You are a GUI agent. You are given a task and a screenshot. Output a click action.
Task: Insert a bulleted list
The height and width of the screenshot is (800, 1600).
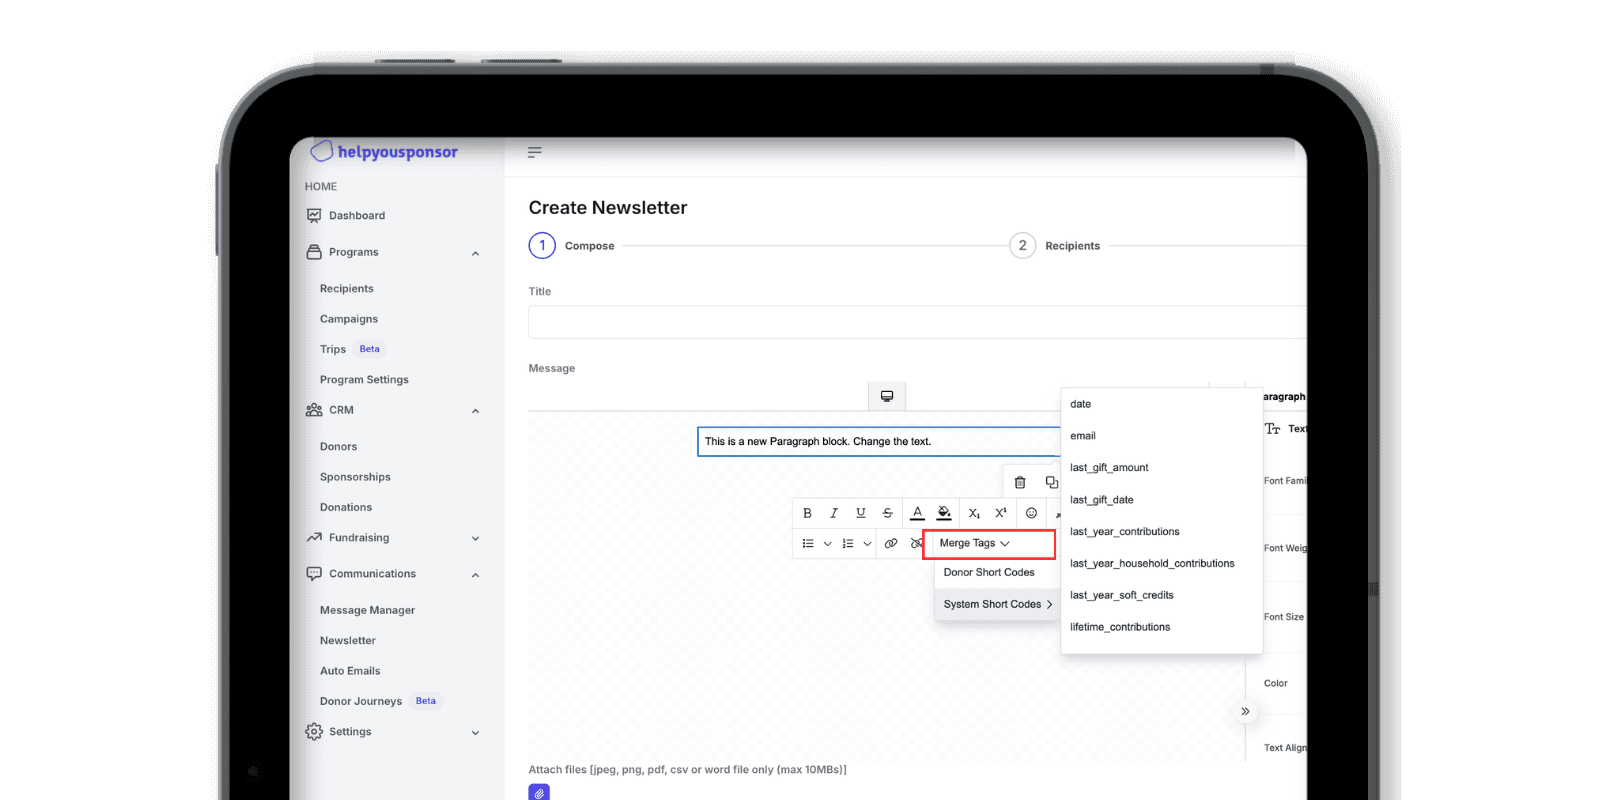coord(808,543)
